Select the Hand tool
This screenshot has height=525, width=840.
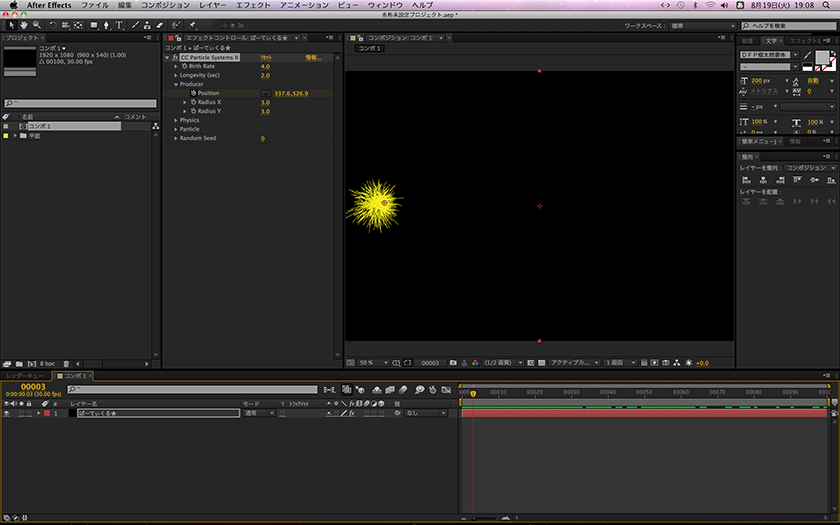[x=24, y=25]
